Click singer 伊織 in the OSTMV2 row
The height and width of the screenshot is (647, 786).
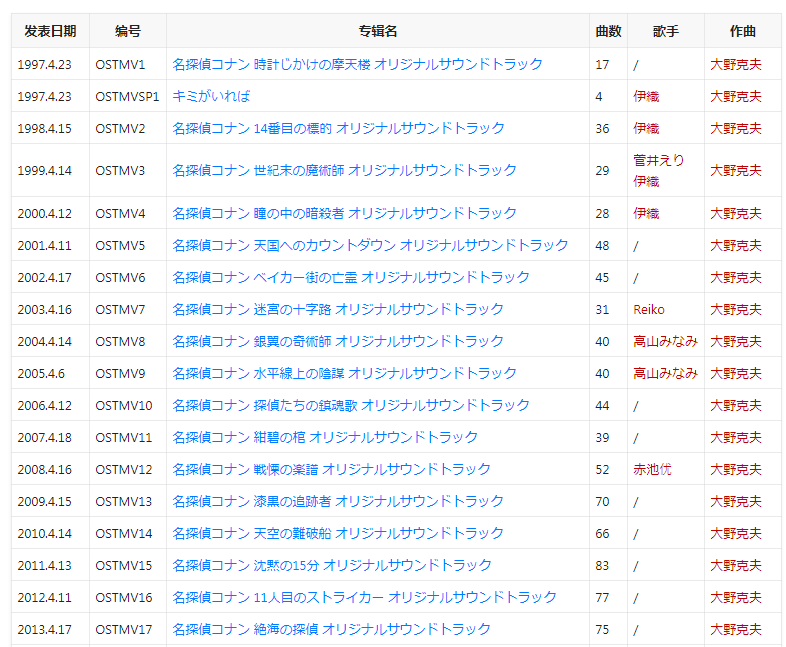[x=646, y=128]
